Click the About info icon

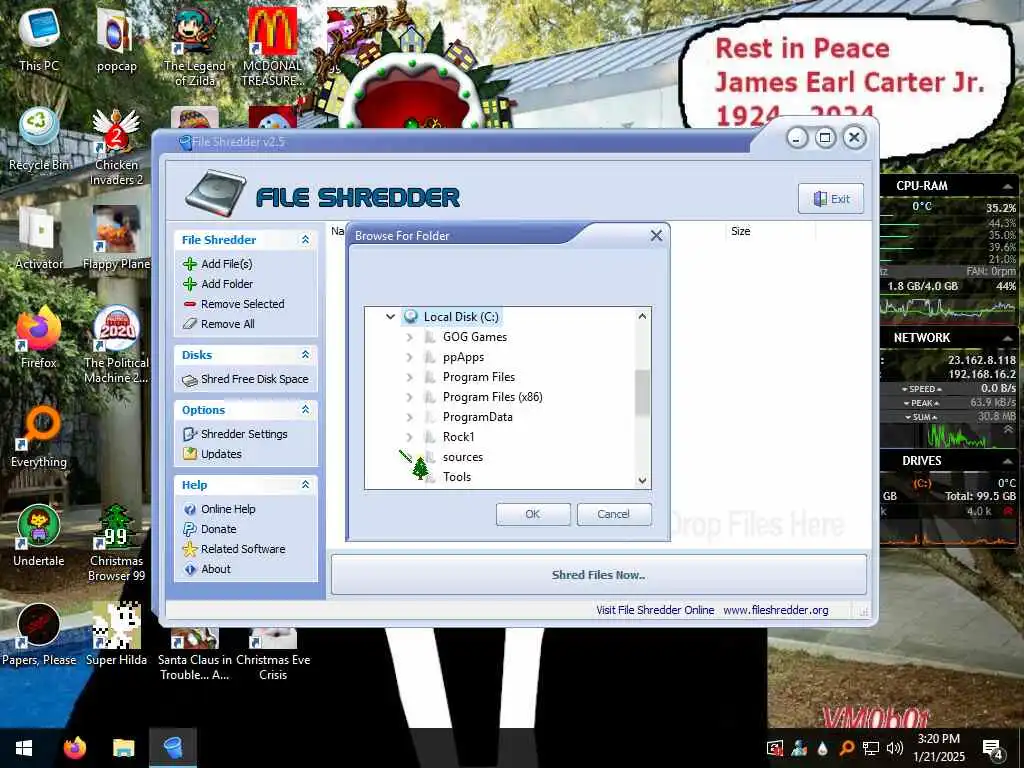click(189, 569)
